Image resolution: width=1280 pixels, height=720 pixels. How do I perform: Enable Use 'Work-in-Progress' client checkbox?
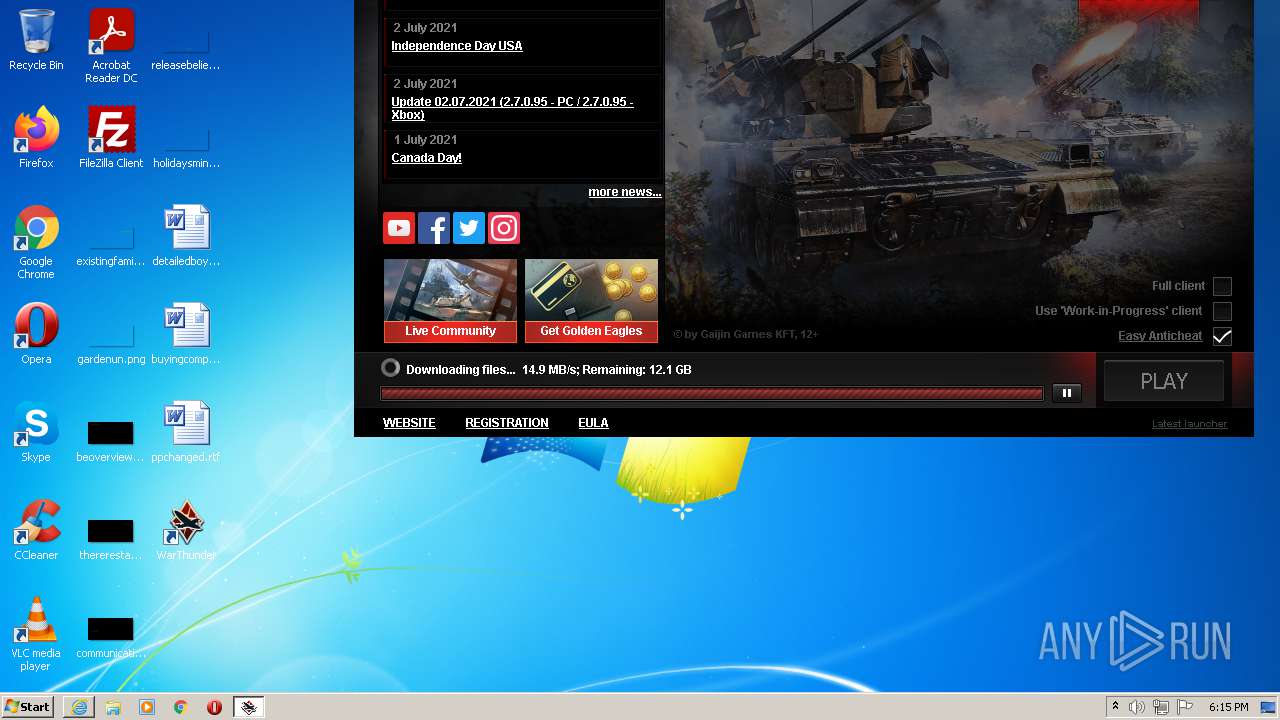(x=1222, y=311)
